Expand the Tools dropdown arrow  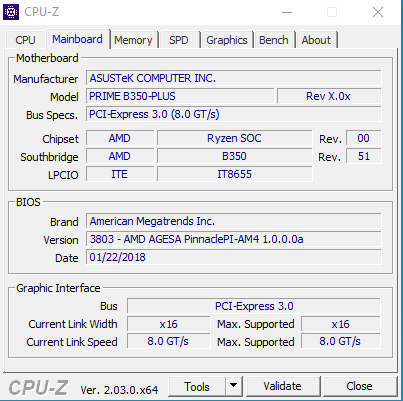[234, 387]
